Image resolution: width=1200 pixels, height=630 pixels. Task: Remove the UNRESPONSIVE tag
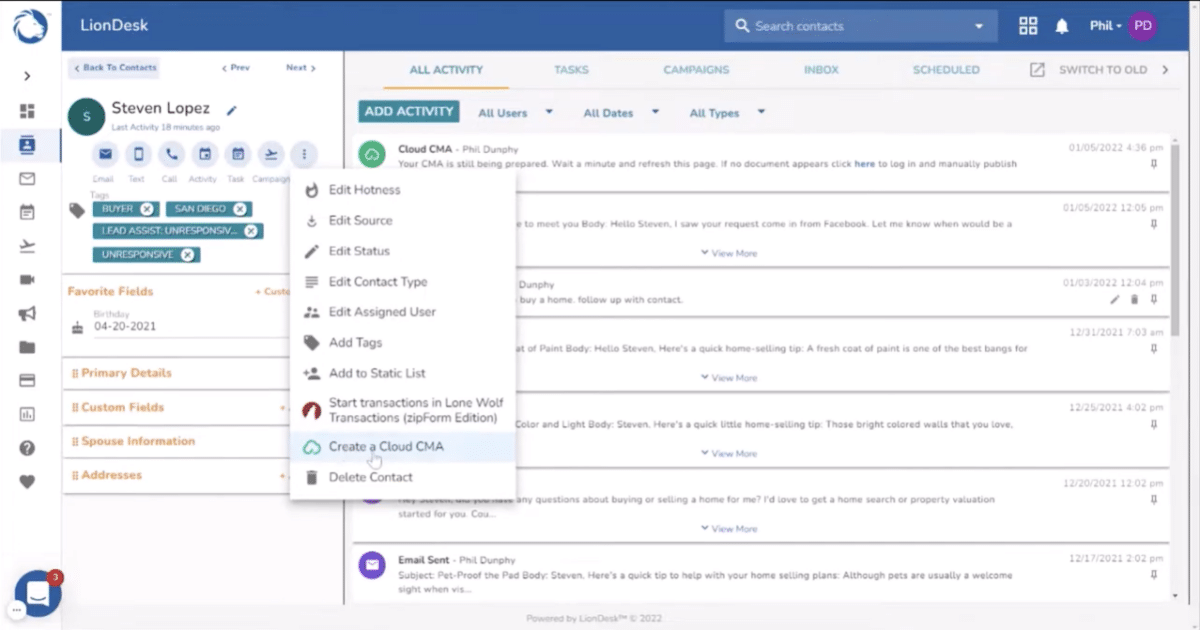pyautogui.click(x=187, y=255)
